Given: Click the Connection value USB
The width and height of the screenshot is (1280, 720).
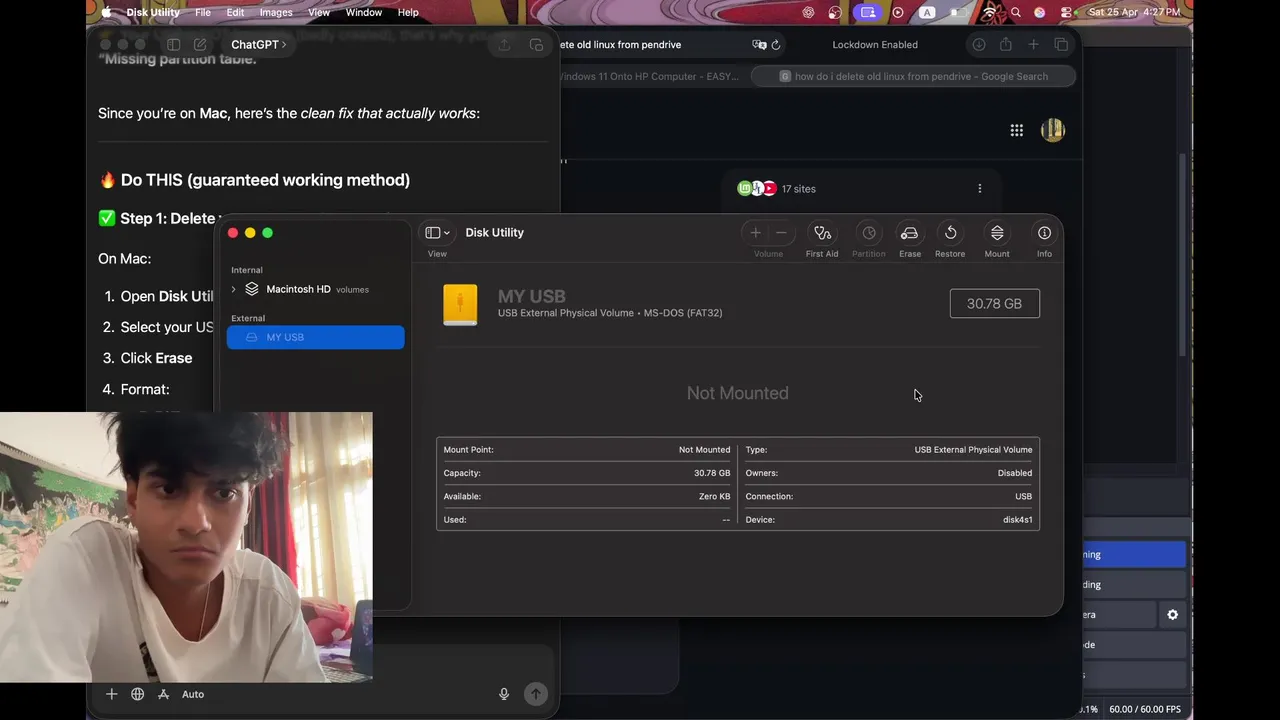Looking at the screenshot, I should pyautogui.click(x=1023, y=496).
